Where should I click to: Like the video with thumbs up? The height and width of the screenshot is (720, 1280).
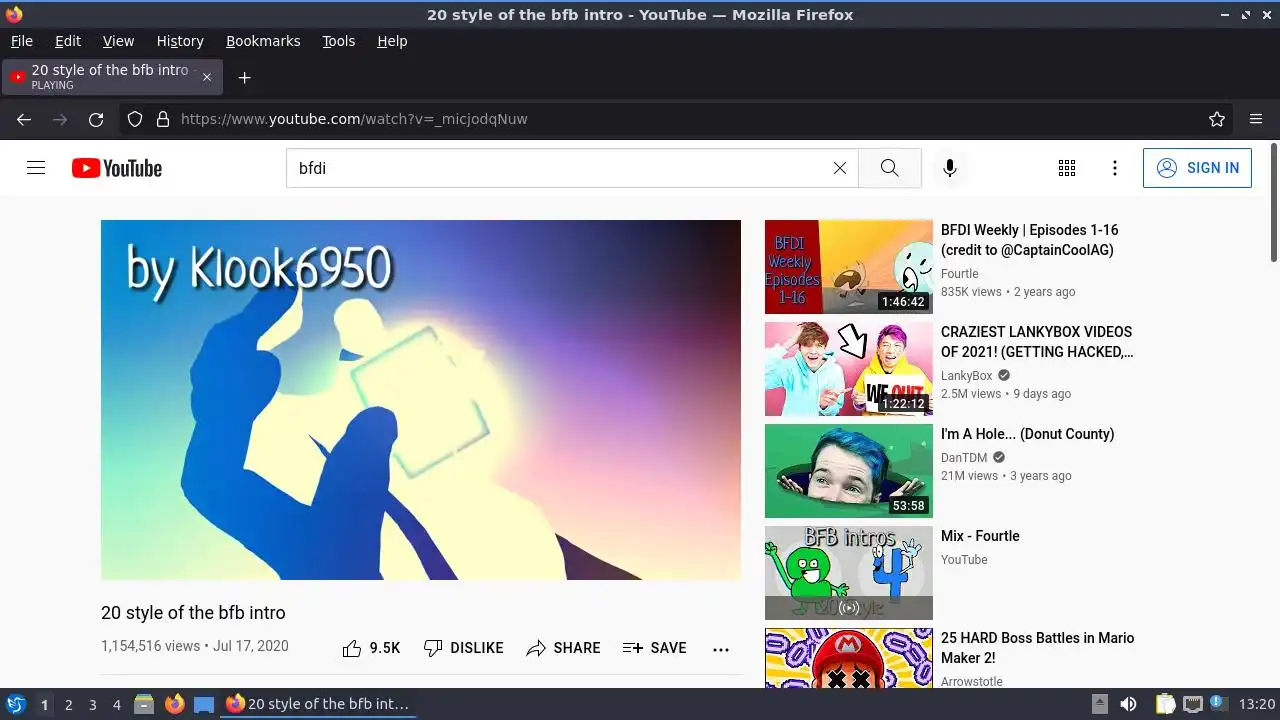click(371, 648)
